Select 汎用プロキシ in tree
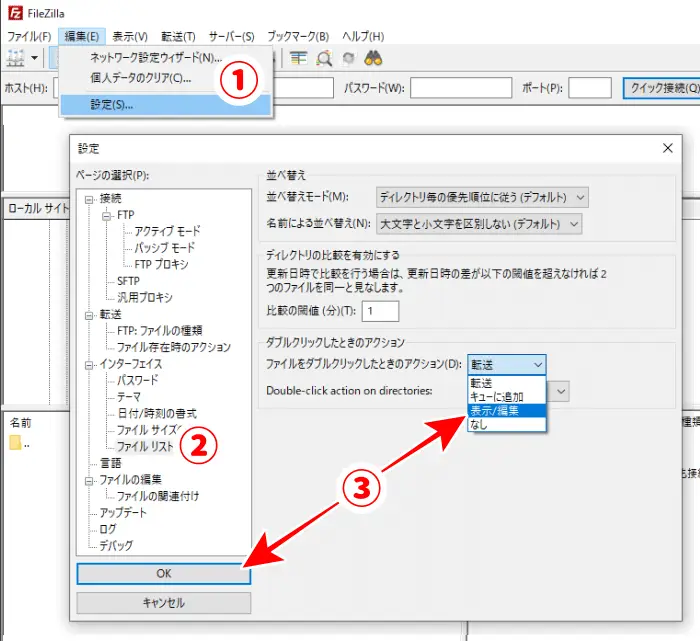 145,297
